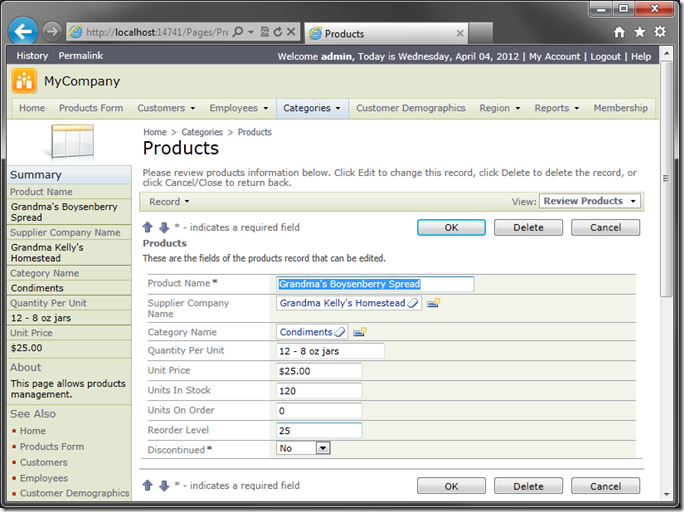Viewport: 684px width, 512px height.
Task: Open the browser home icon
Action: coord(619,32)
